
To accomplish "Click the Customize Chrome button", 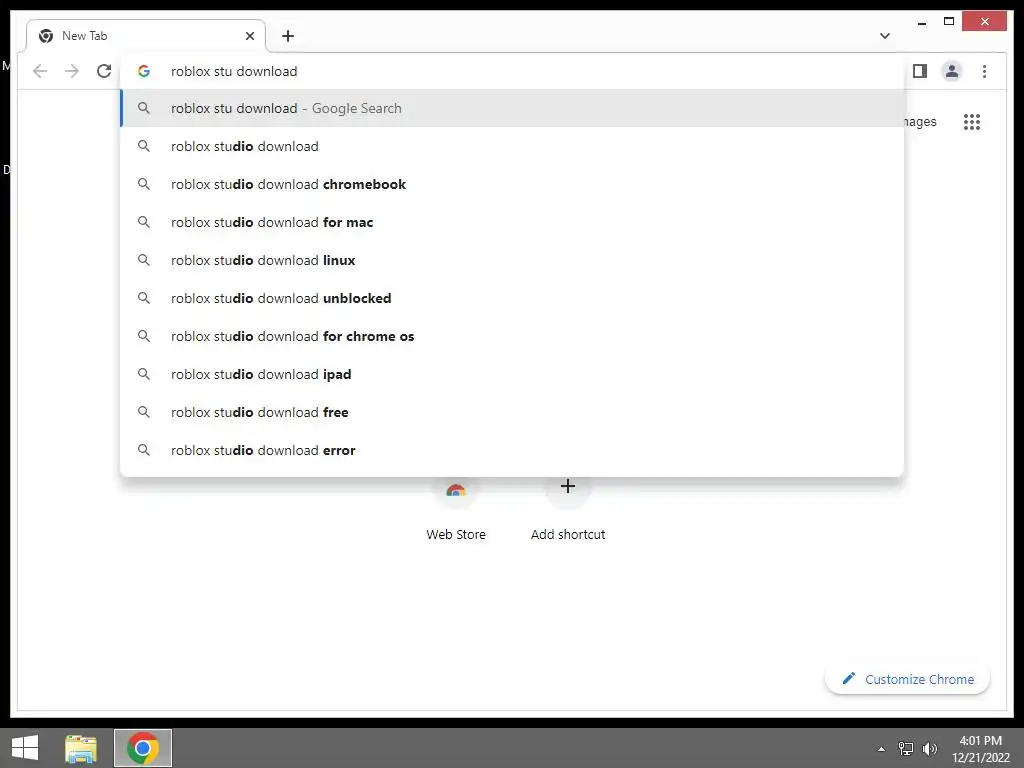I will (x=908, y=679).
